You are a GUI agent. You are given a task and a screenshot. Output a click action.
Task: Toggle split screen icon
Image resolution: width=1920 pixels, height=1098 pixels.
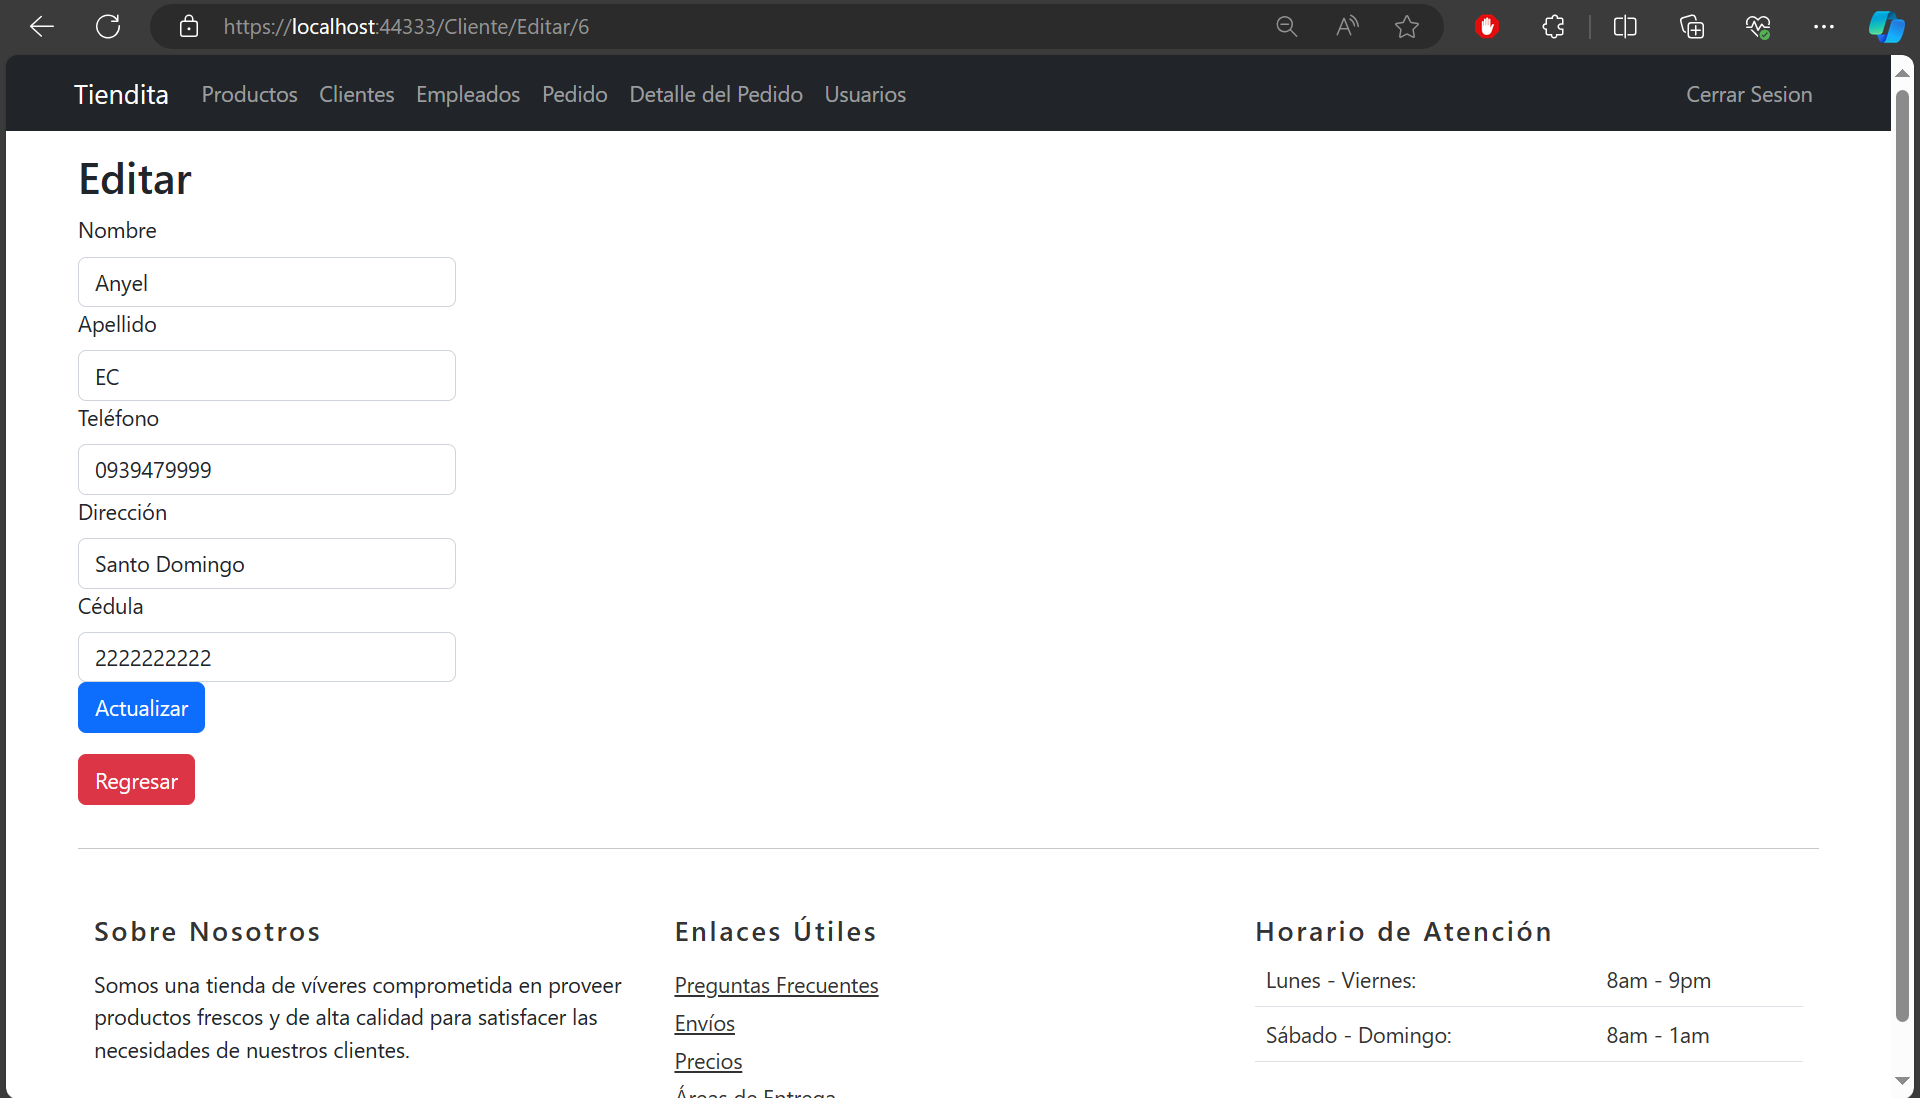(x=1625, y=27)
